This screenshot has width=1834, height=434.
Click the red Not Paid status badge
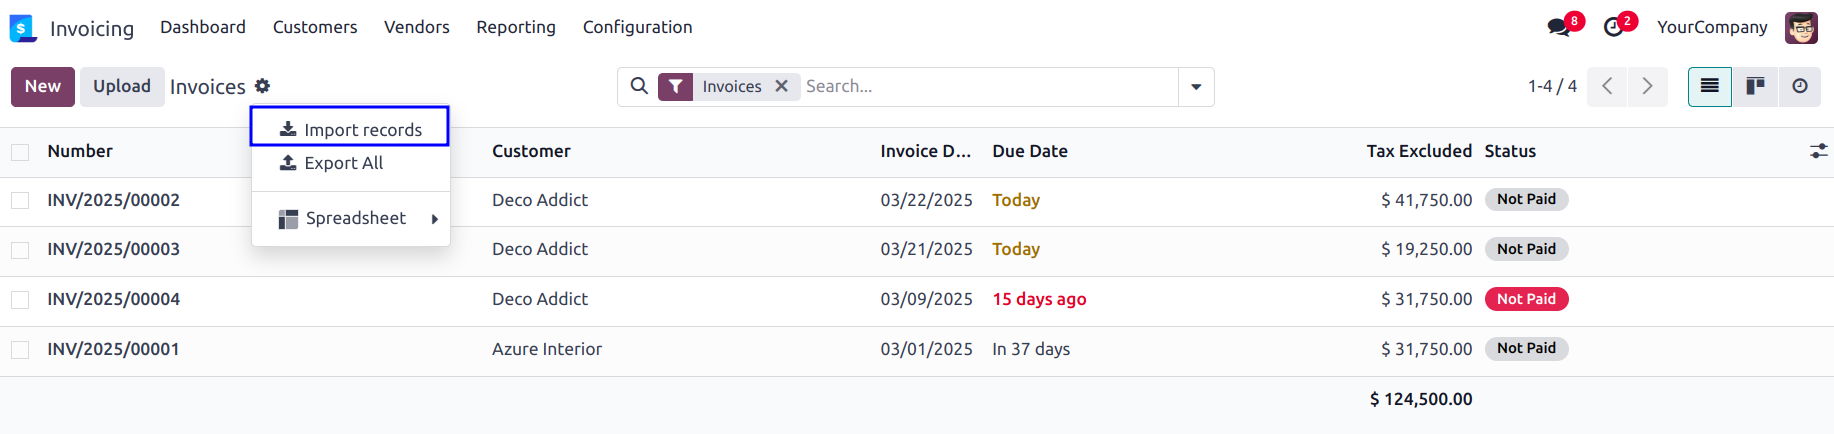click(1526, 299)
